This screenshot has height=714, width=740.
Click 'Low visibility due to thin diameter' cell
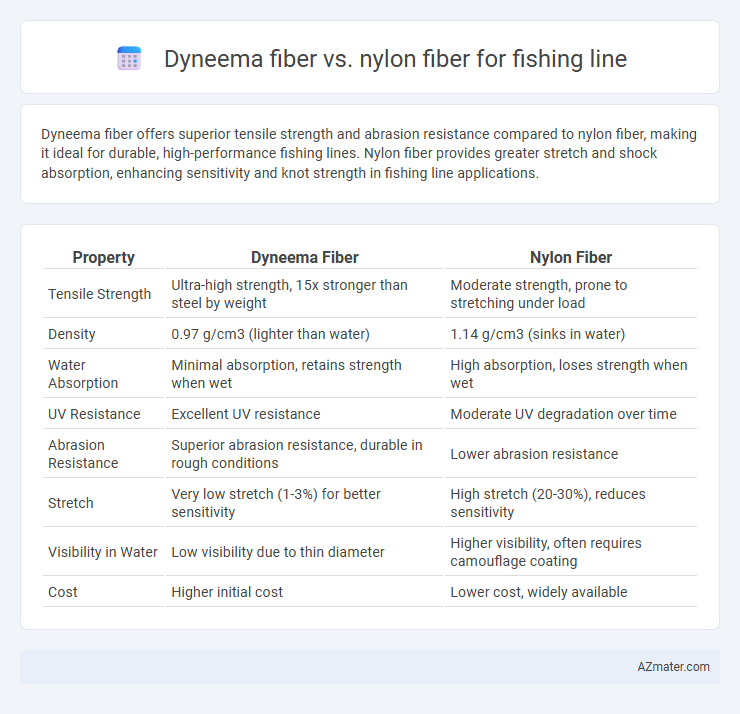pos(304,552)
